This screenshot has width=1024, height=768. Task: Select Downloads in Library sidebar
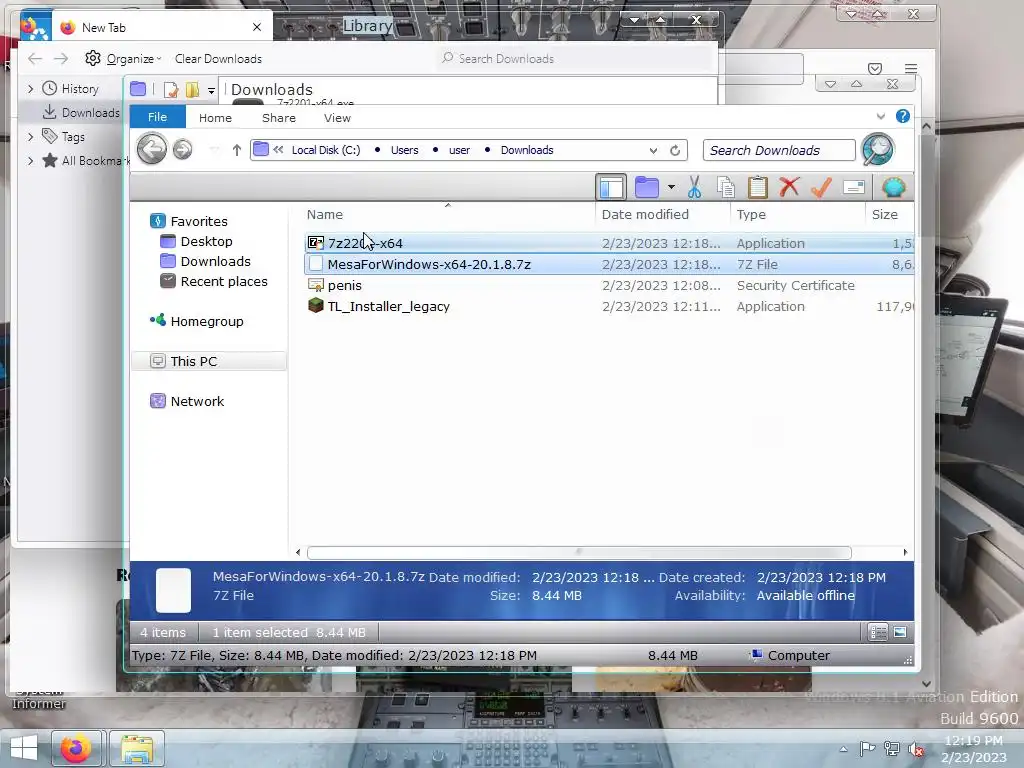(82, 112)
